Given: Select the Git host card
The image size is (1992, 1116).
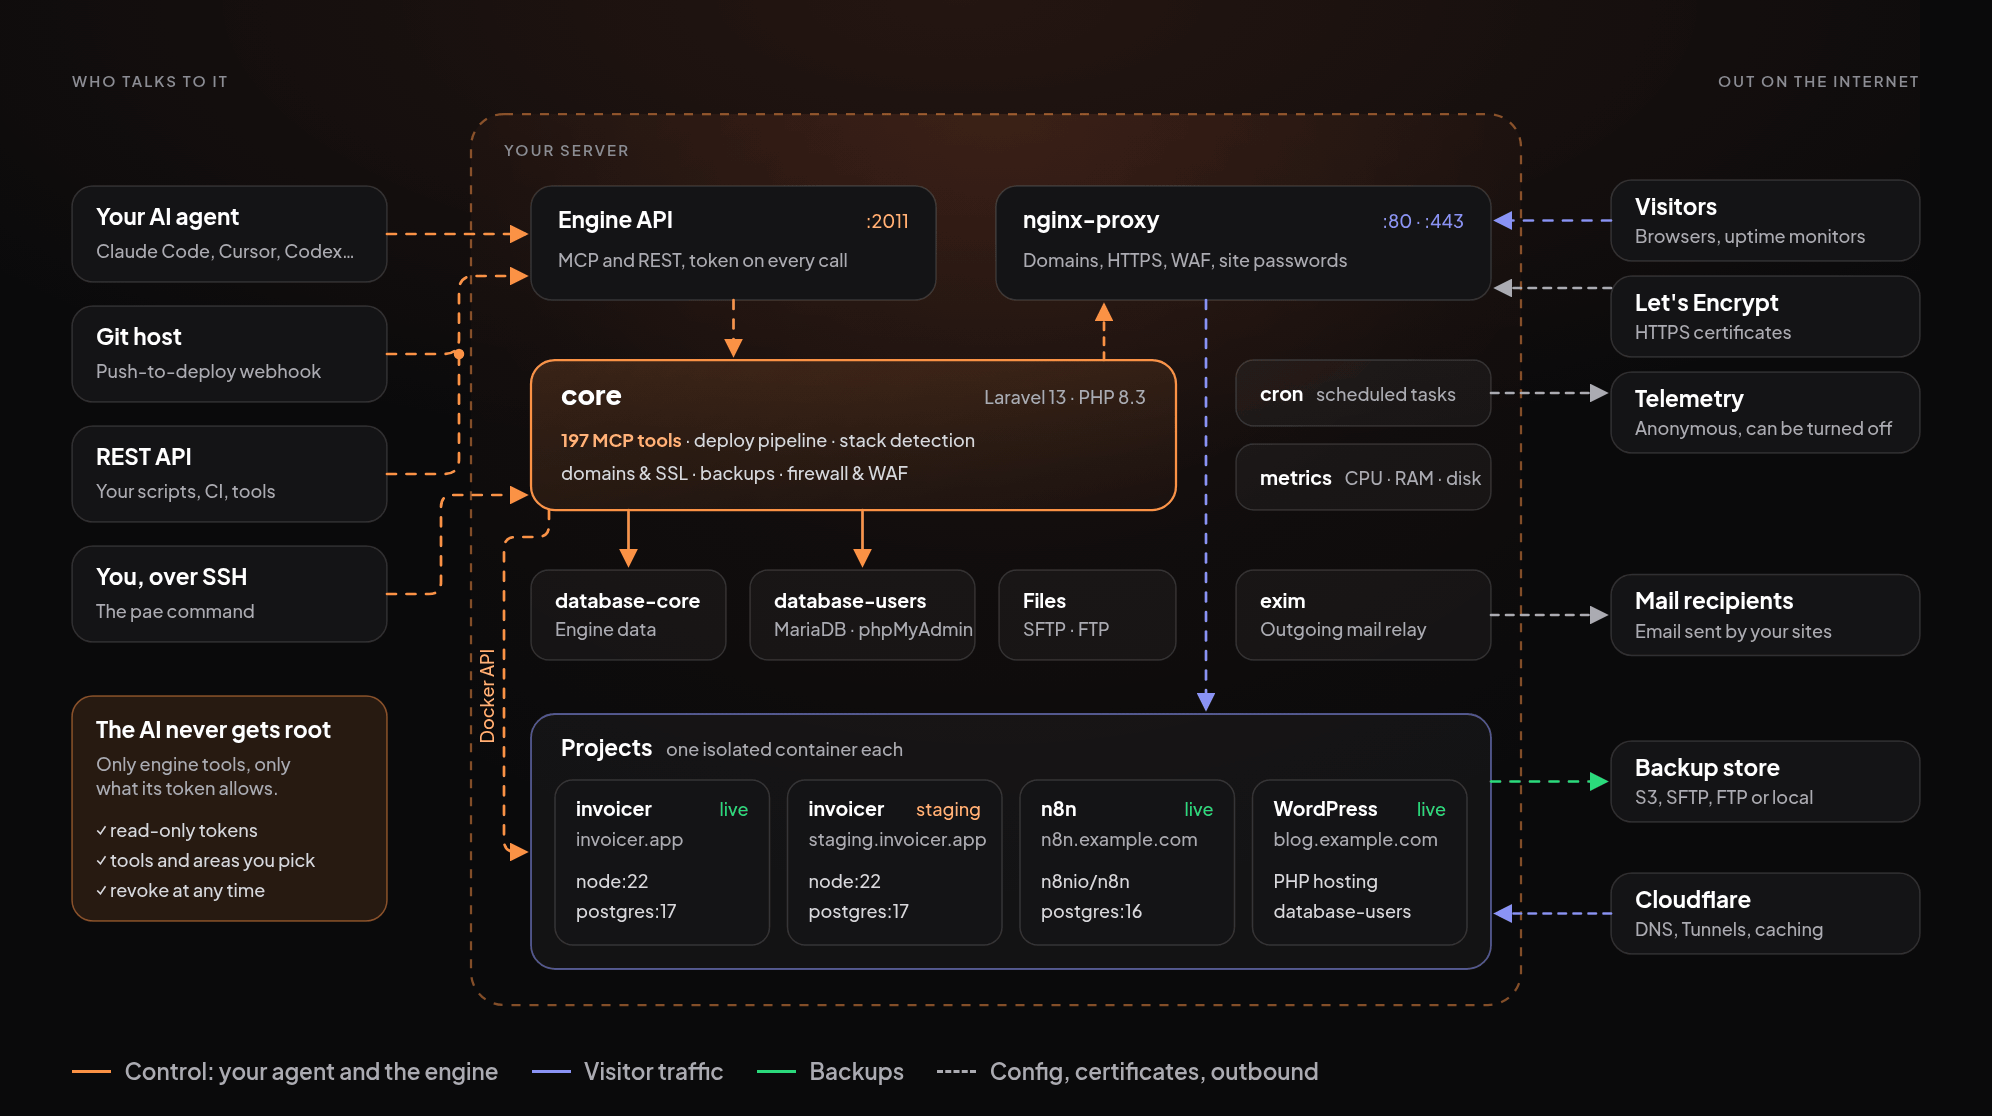Looking at the screenshot, I should click(229, 354).
